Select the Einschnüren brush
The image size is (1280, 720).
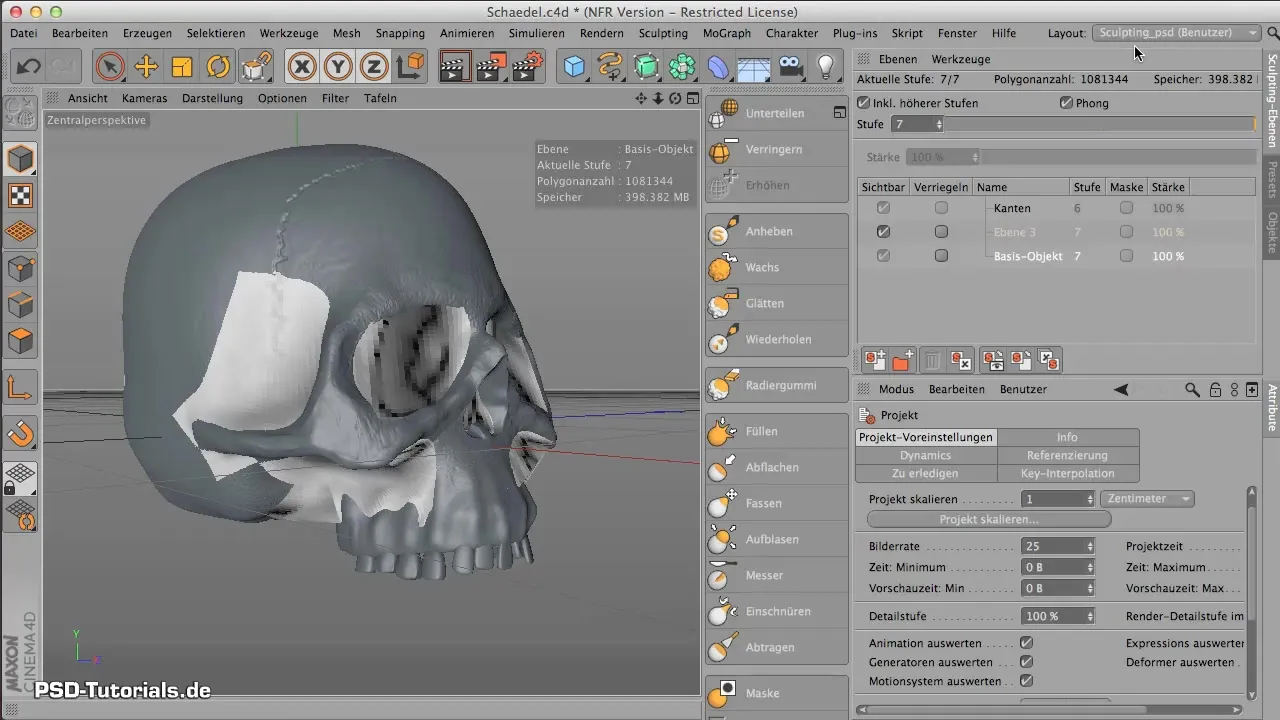pos(777,611)
